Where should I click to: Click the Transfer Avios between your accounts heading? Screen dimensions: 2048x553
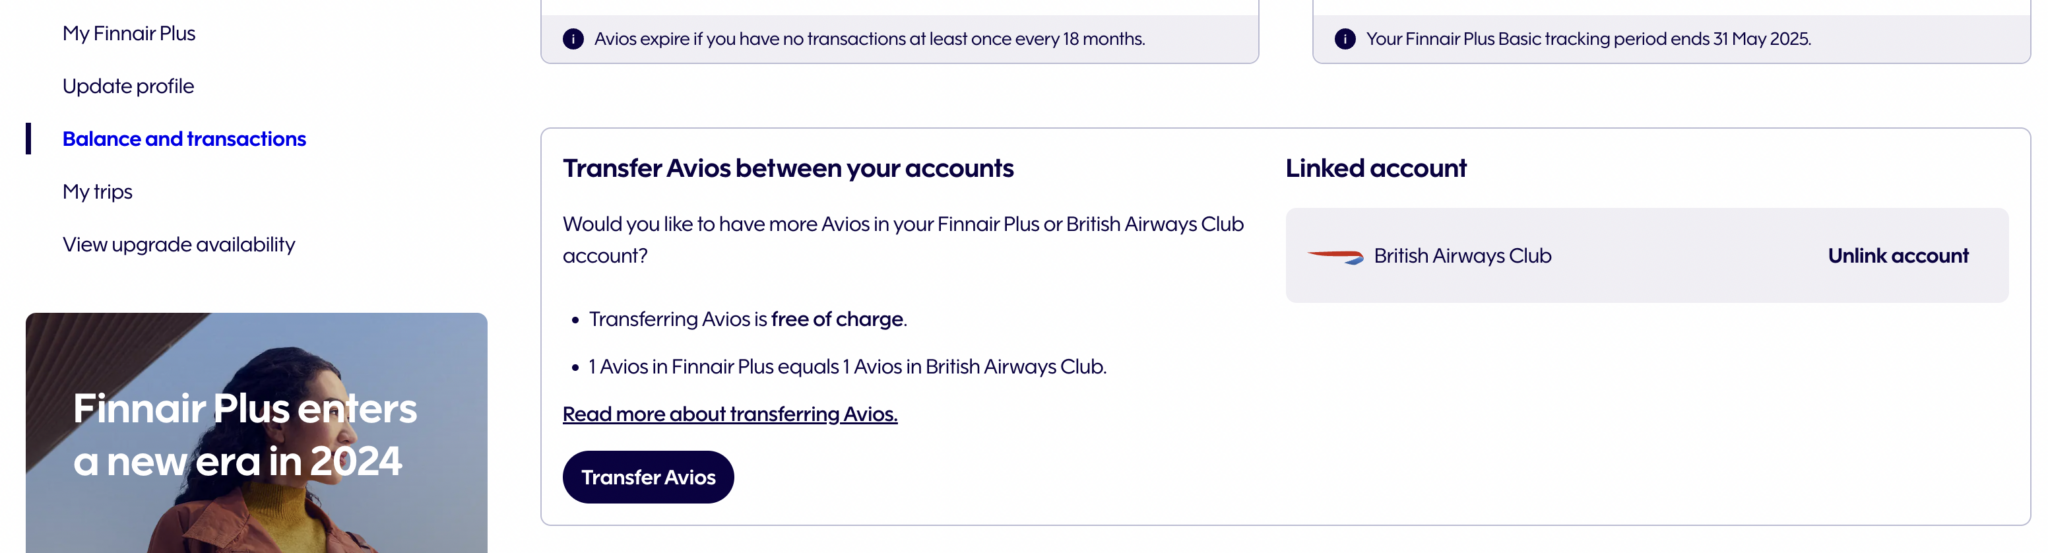pyautogui.click(x=788, y=168)
